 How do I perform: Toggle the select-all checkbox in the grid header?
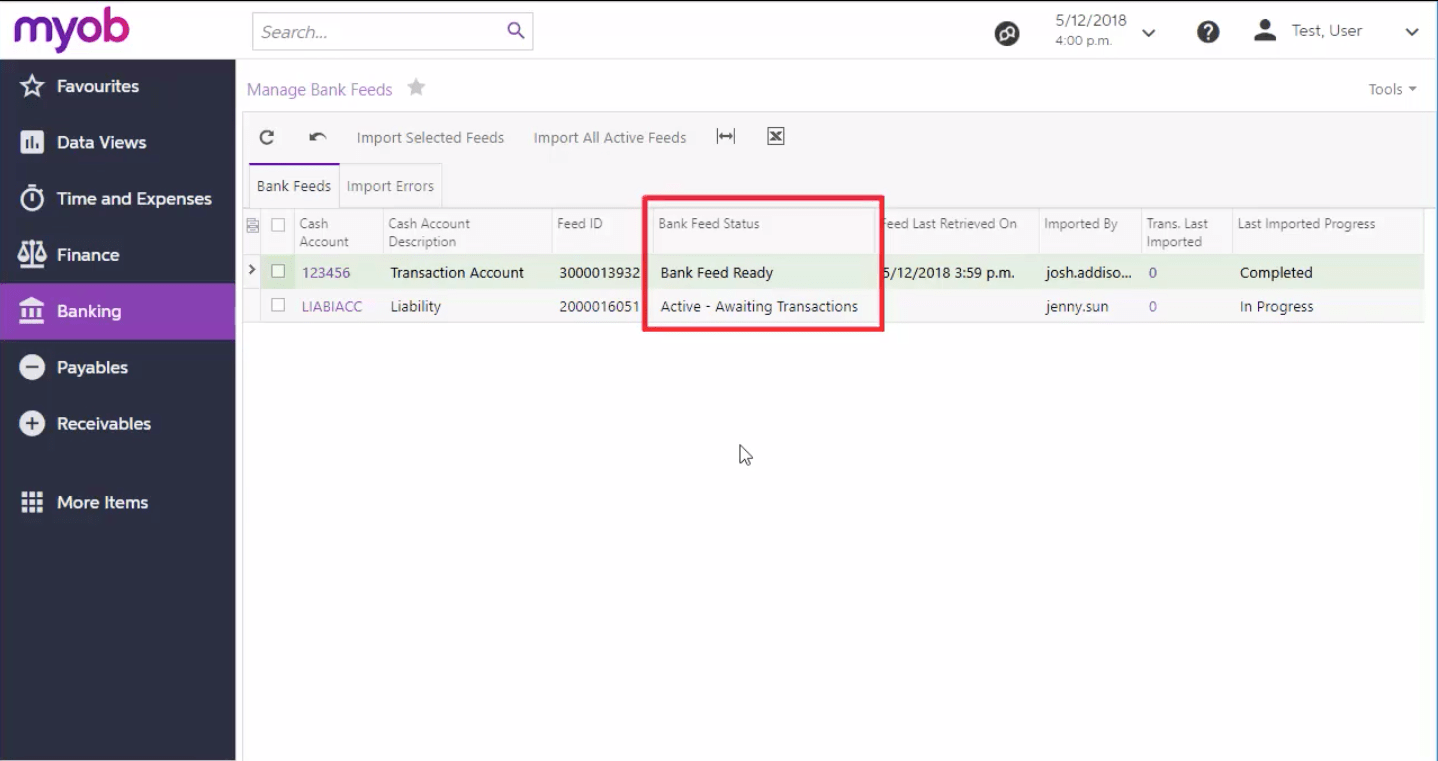277,225
